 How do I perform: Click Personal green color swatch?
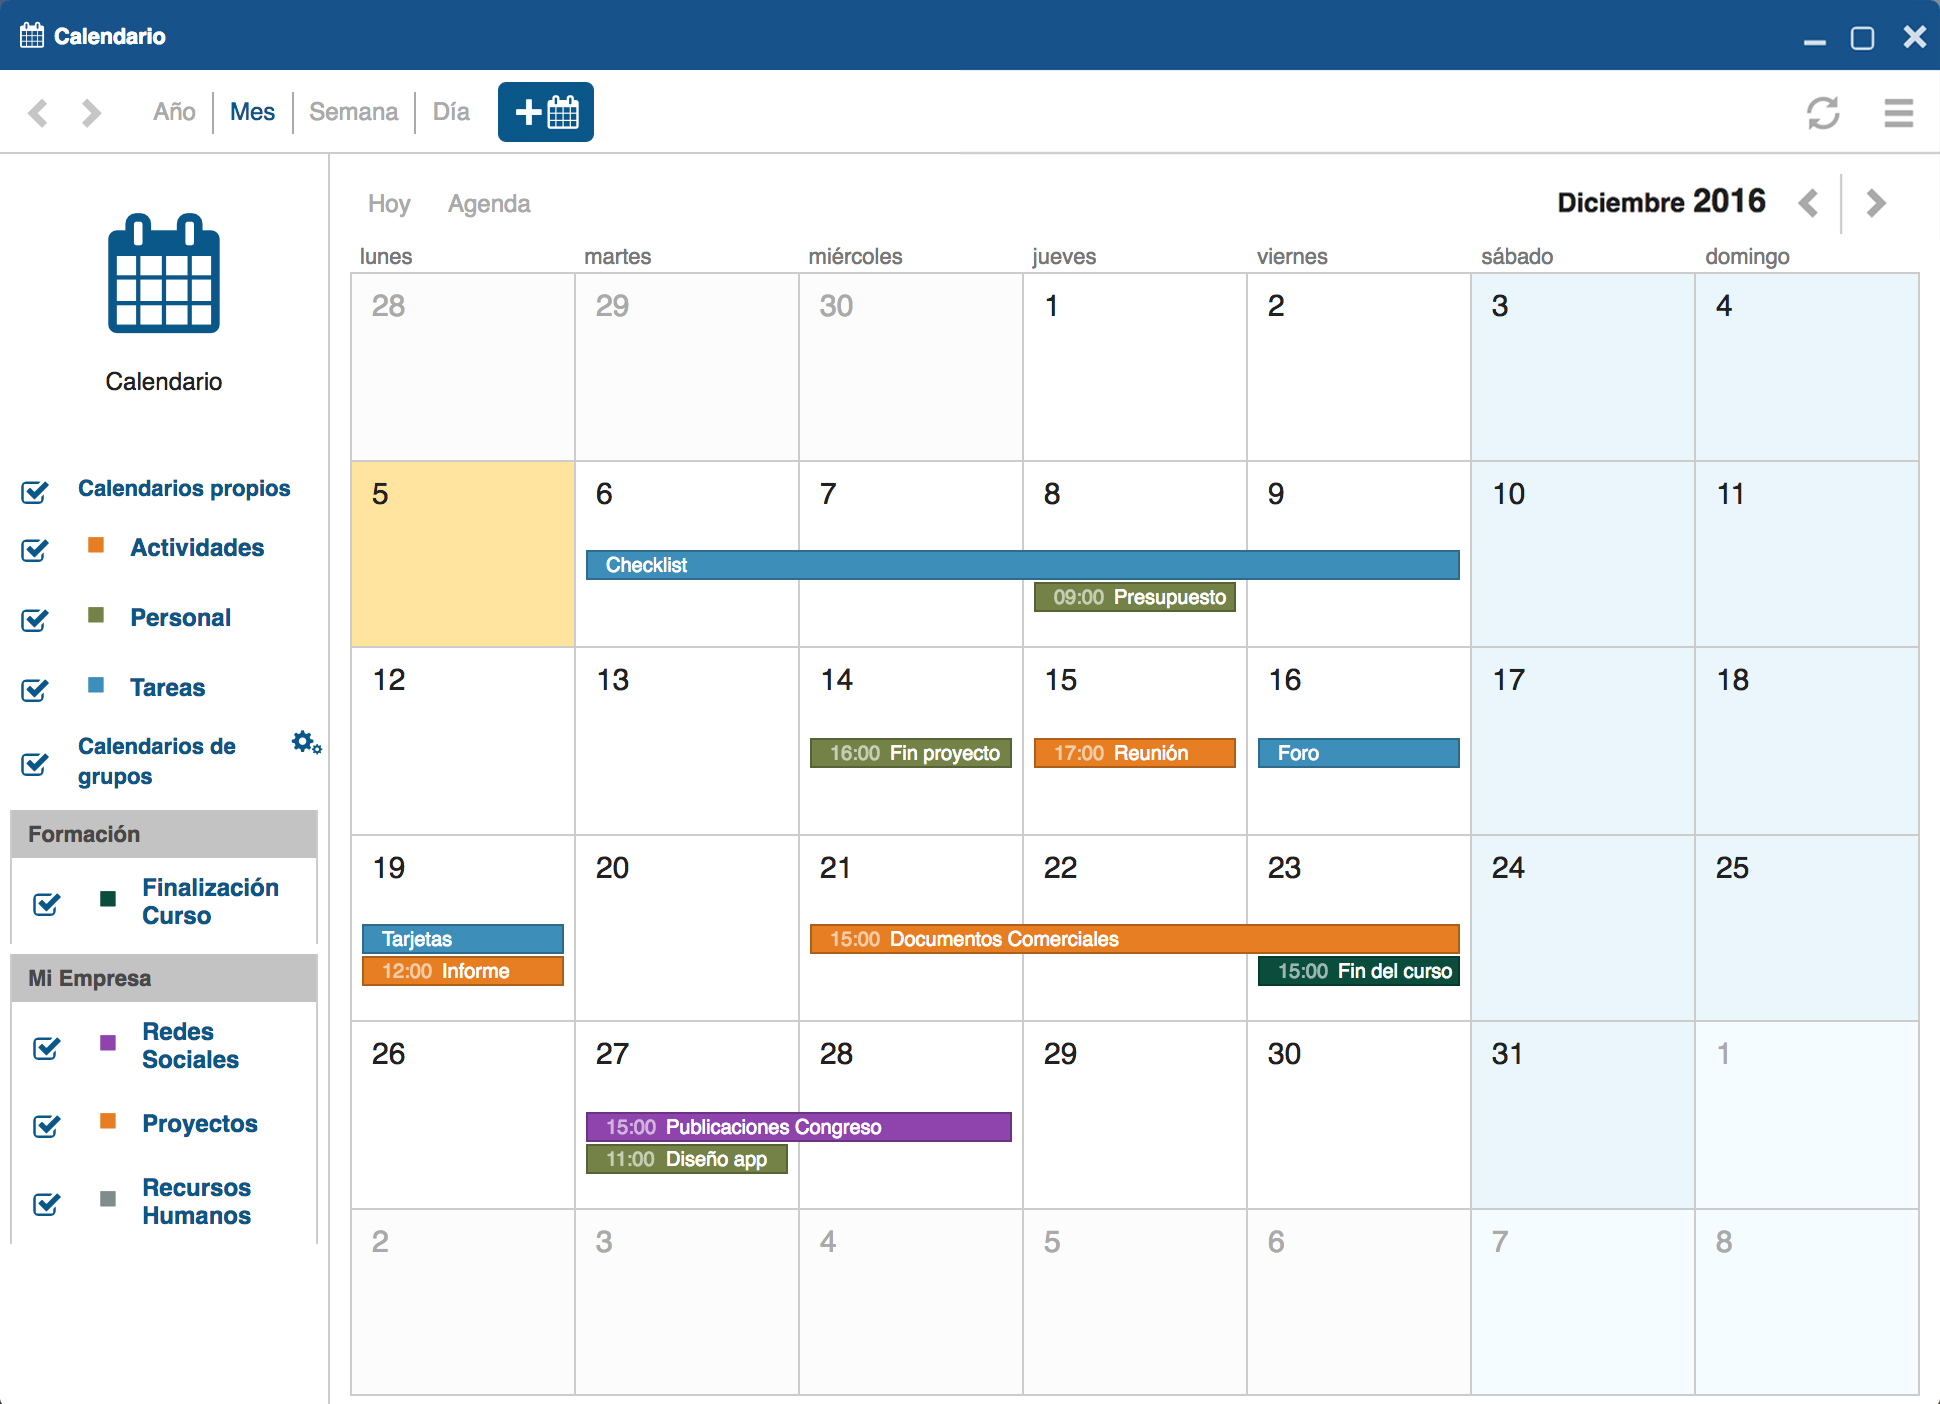point(96,615)
